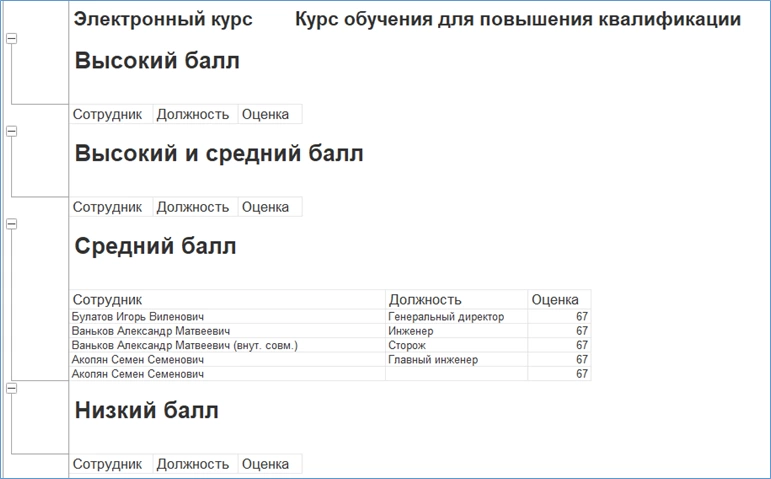
Task: Click the 'Инженер' position cell
Action: [456, 331]
